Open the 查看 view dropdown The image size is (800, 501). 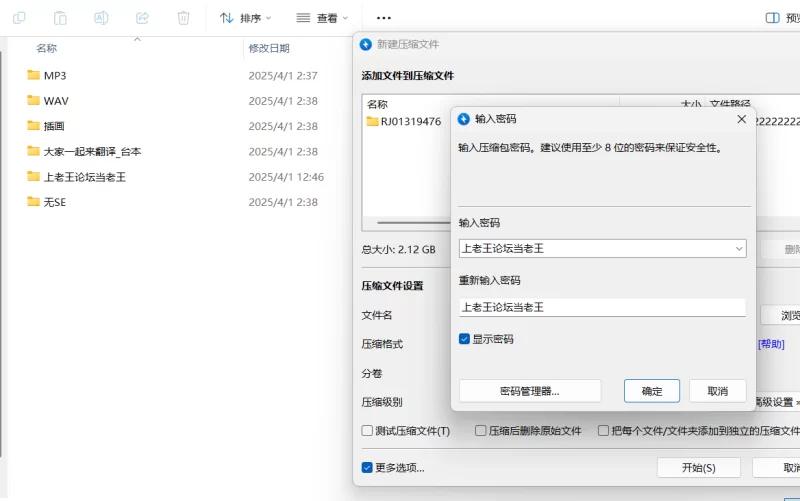click(x=322, y=18)
